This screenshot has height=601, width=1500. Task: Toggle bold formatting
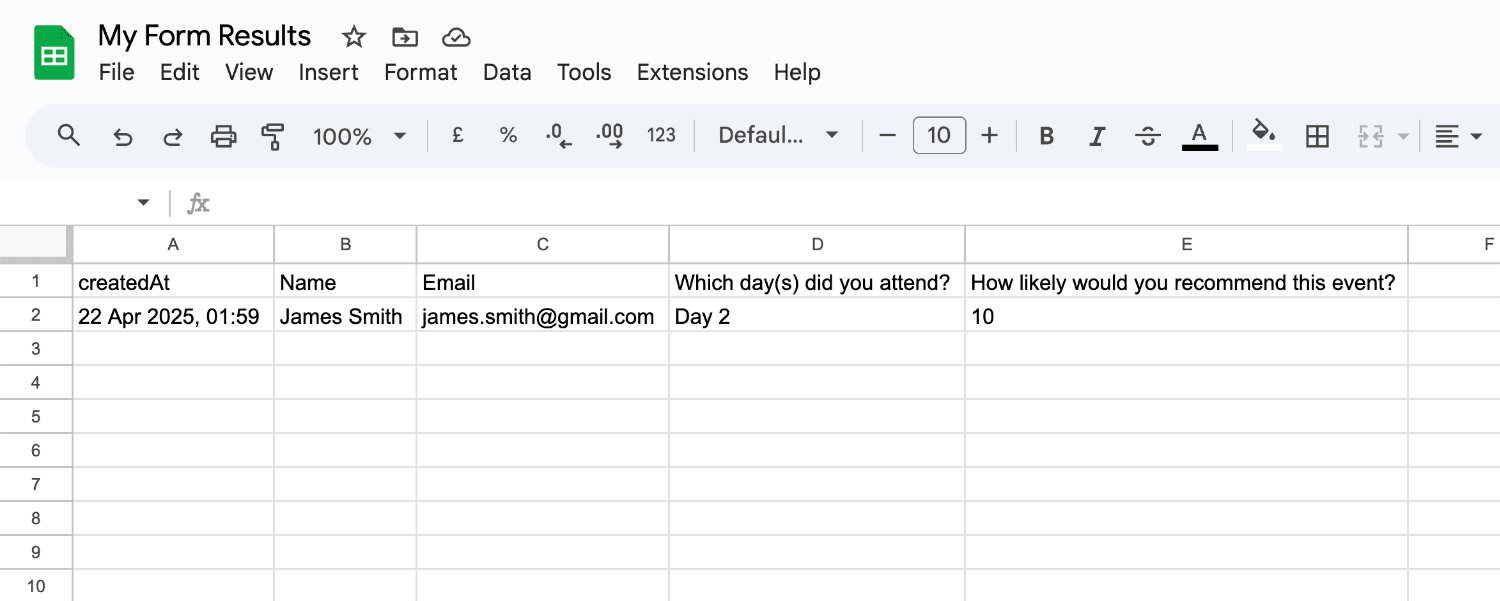[x=1047, y=136]
